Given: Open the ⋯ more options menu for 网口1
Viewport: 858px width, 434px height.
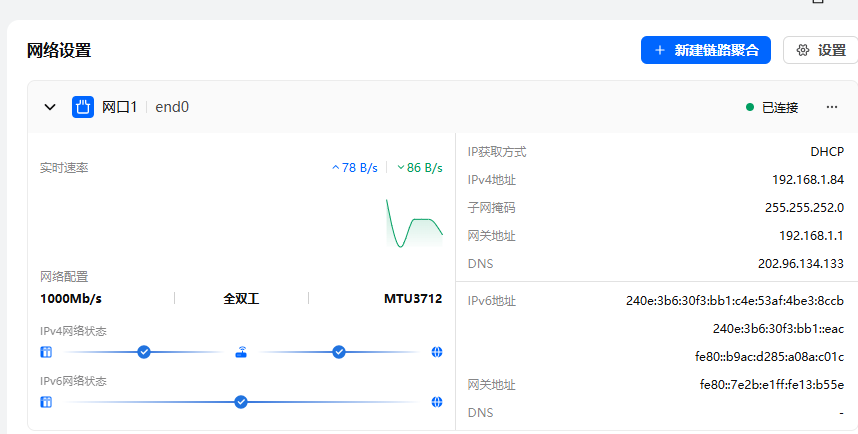Looking at the screenshot, I should point(831,107).
